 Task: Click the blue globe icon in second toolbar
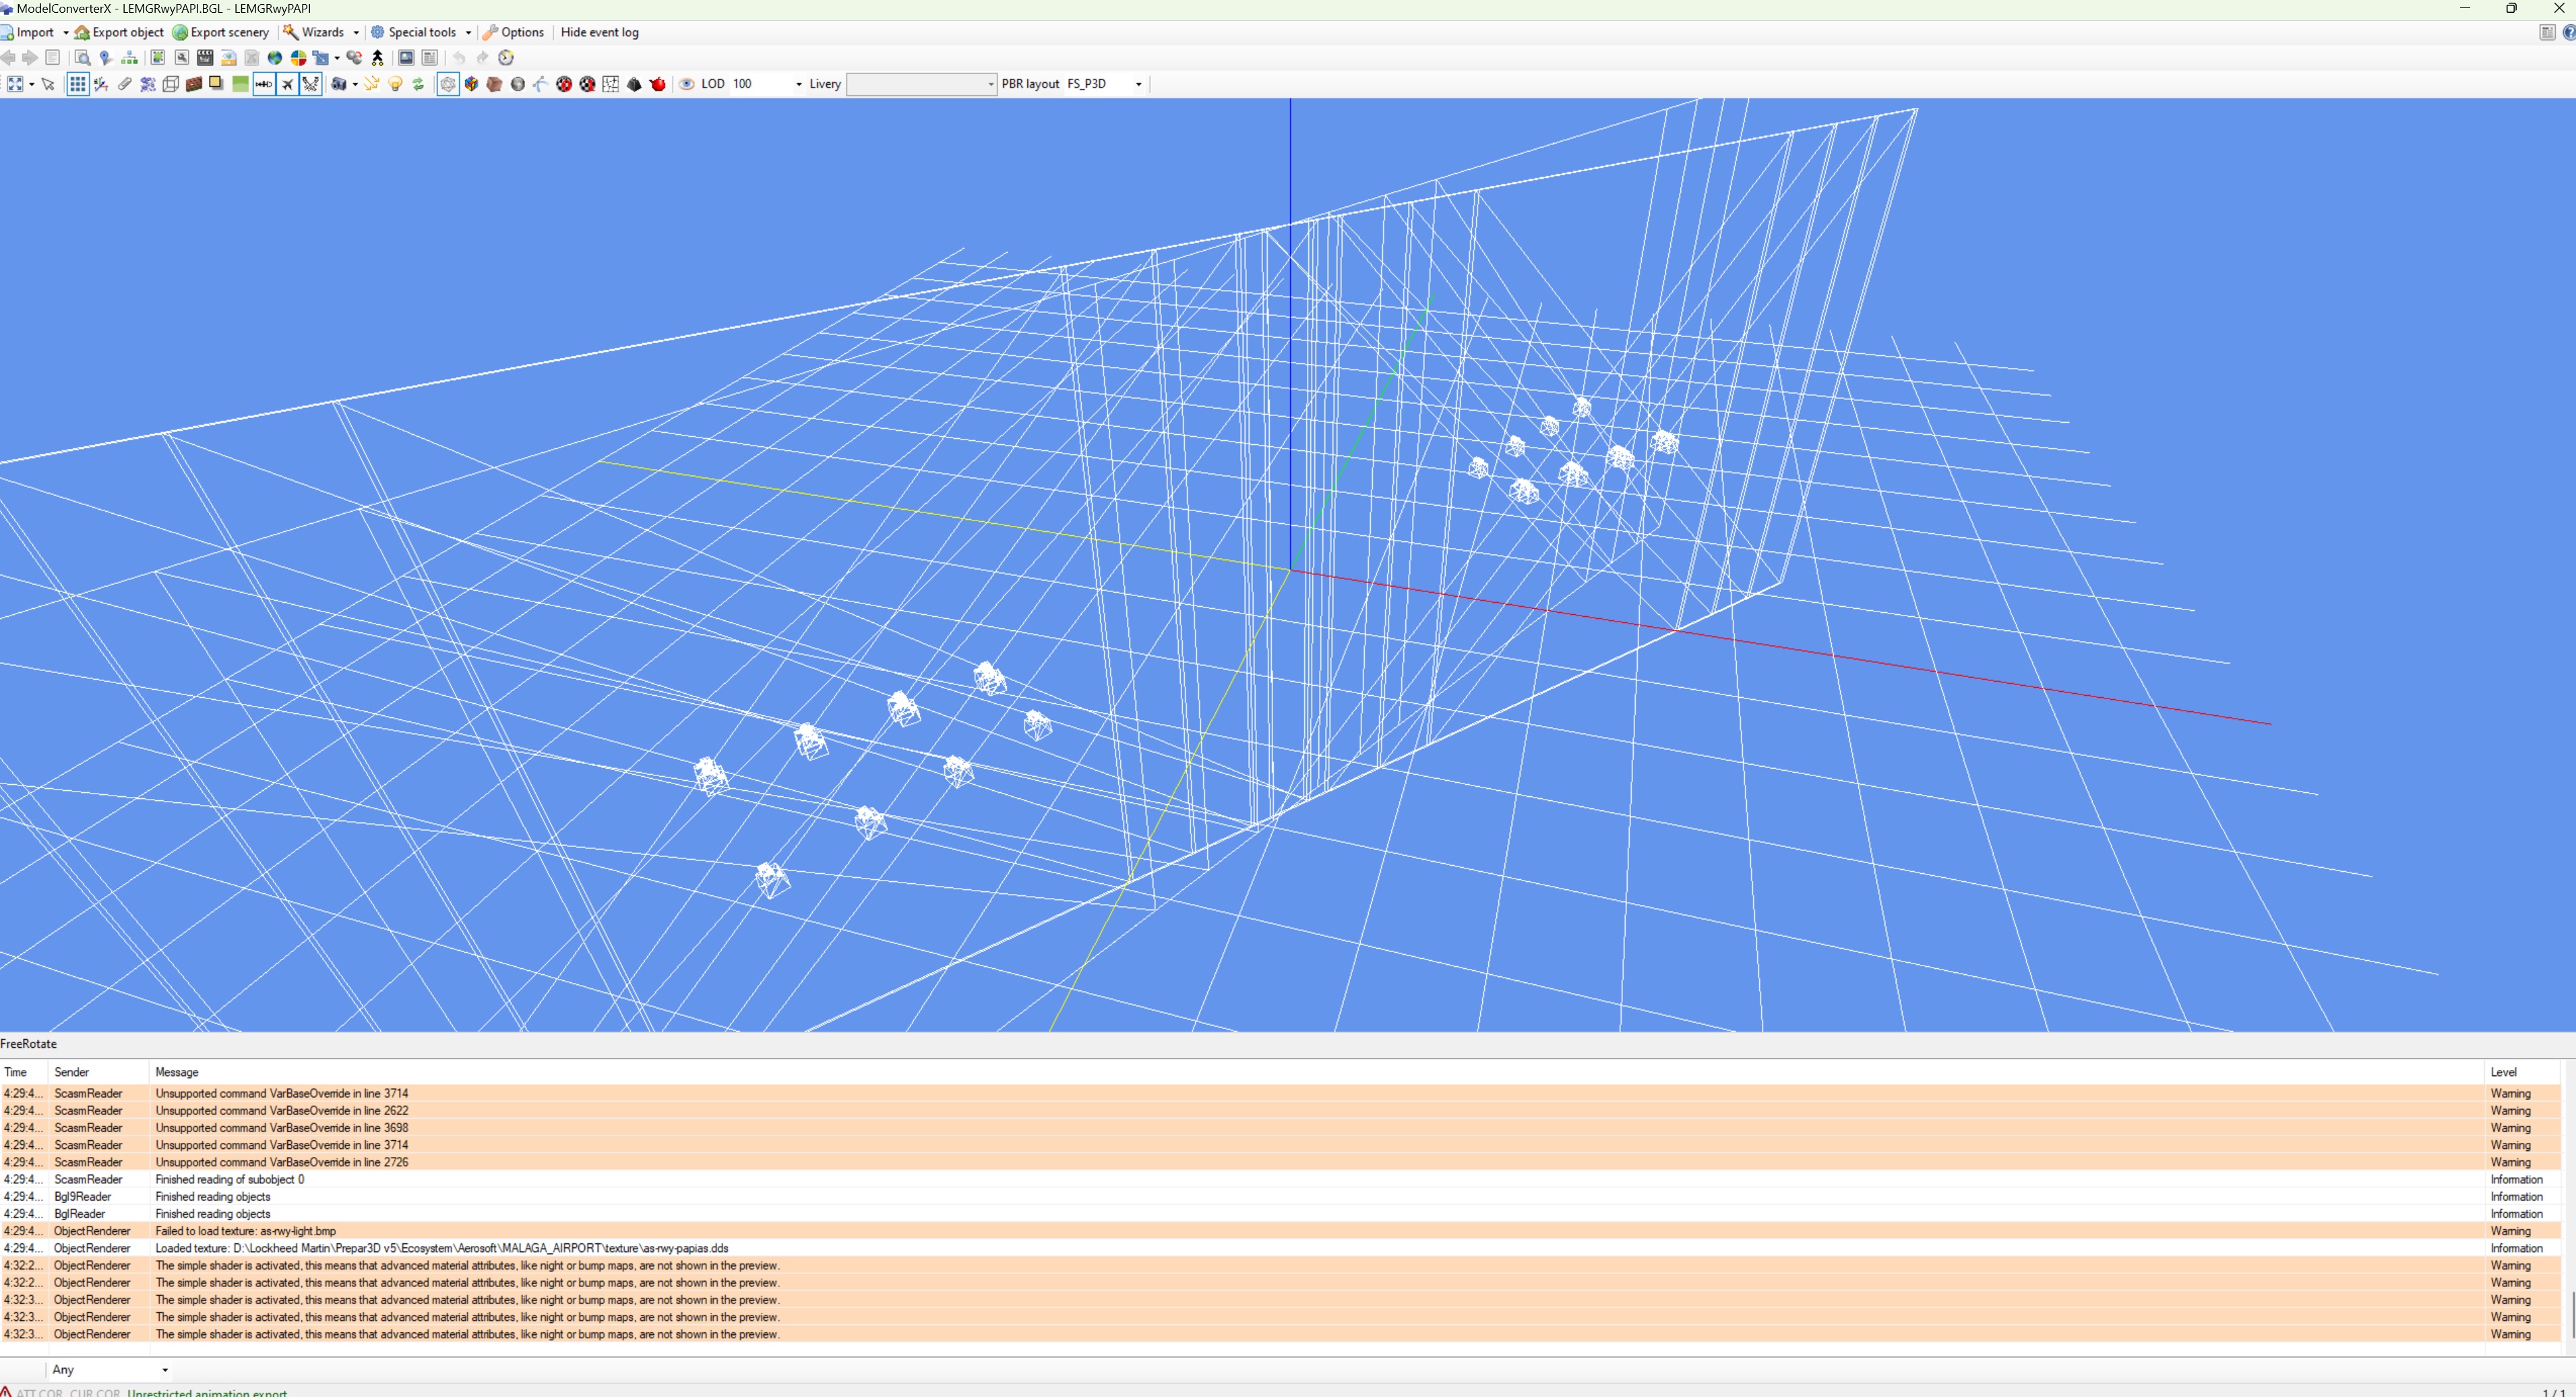point(275,58)
